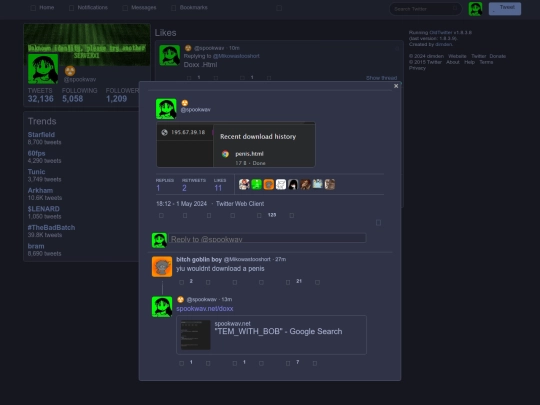
Task: Click the Donate link in the footer
Action: pos(498,56)
